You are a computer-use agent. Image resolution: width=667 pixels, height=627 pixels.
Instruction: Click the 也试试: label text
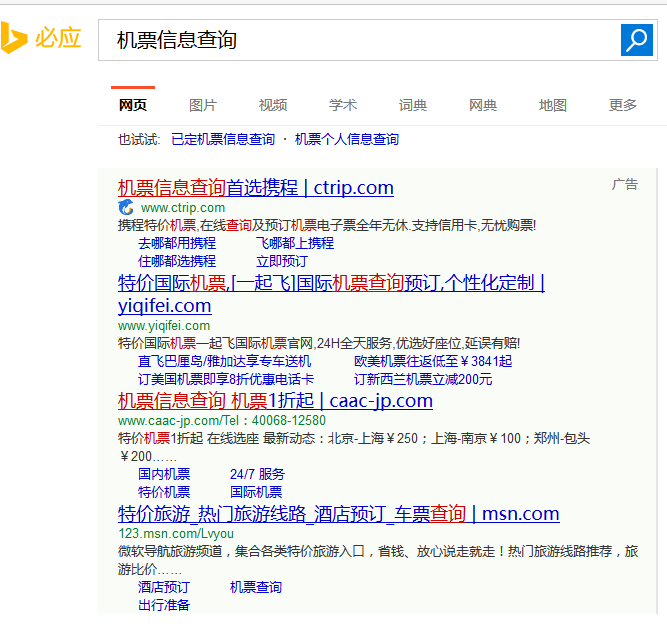139,139
